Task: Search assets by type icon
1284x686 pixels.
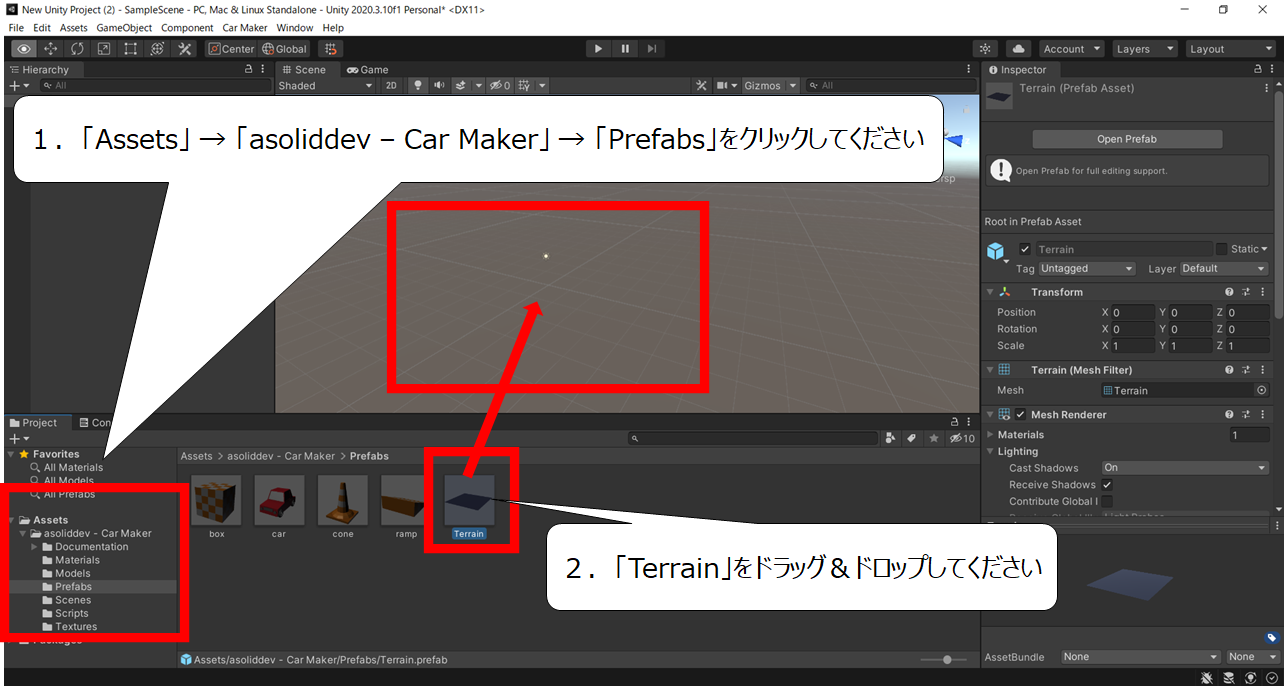Action: click(890, 438)
